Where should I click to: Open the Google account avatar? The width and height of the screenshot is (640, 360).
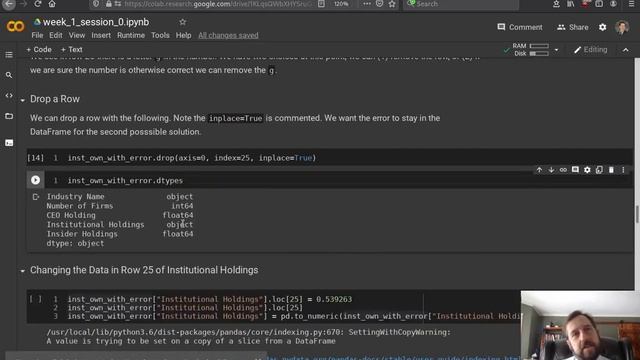click(622, 27)
